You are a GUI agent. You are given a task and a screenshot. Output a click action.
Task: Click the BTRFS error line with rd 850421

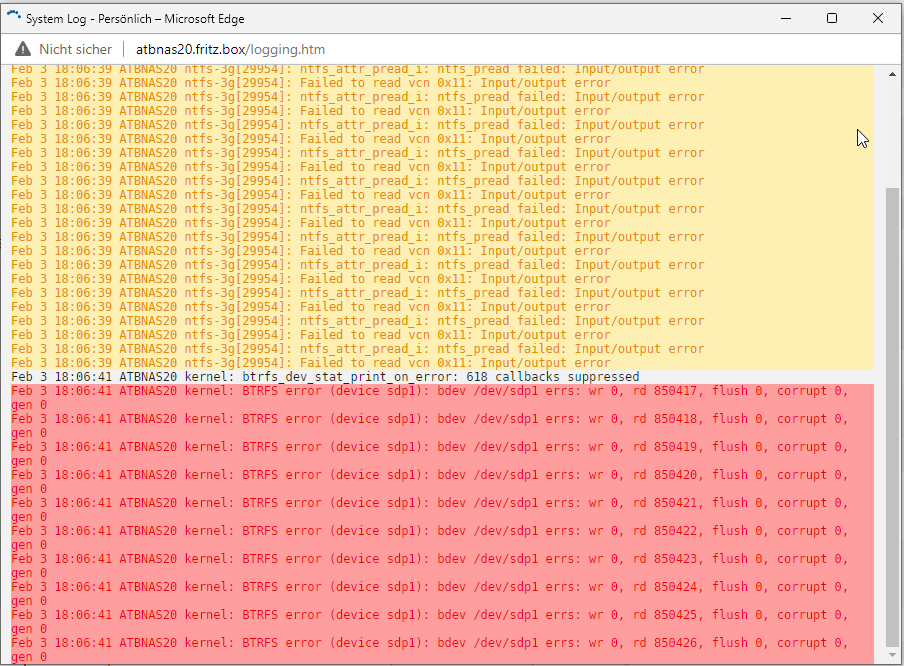442,510
